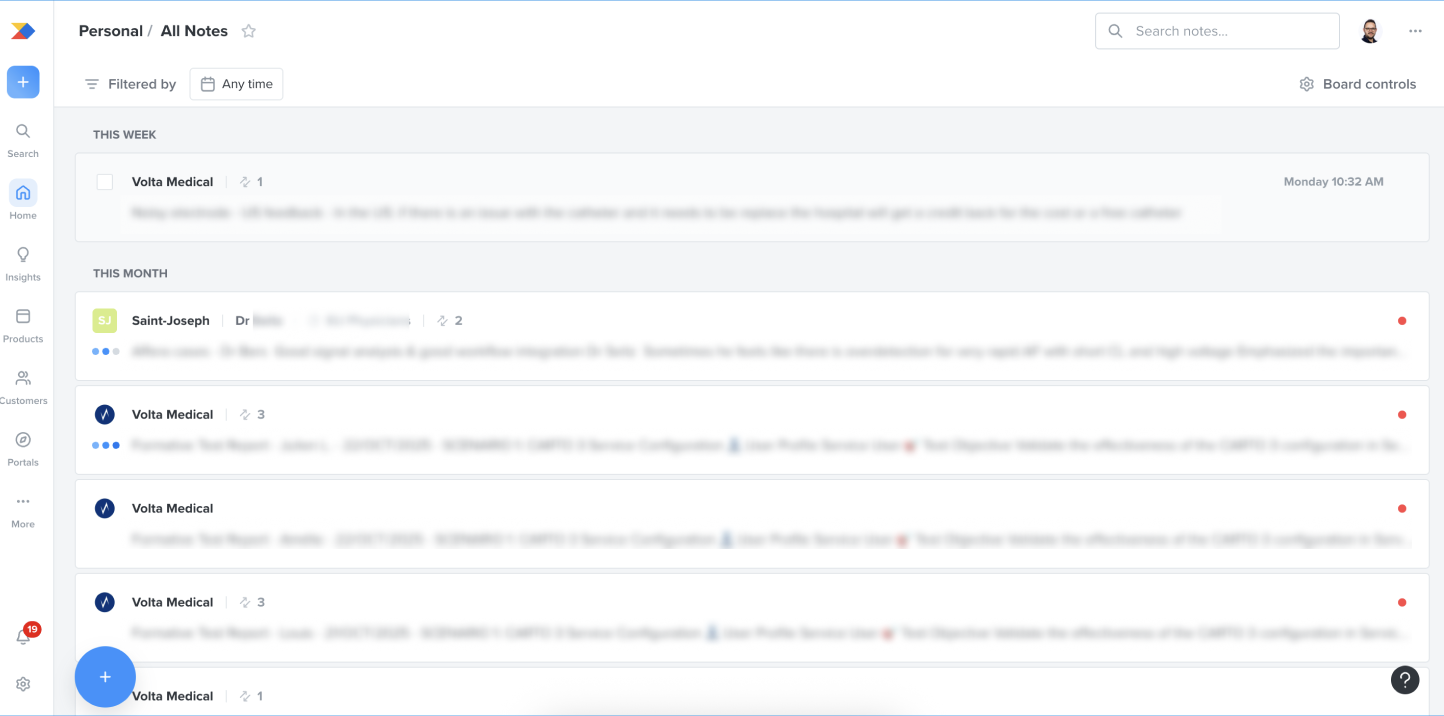Open settings gear in bottom sidebar

(23, 684)
